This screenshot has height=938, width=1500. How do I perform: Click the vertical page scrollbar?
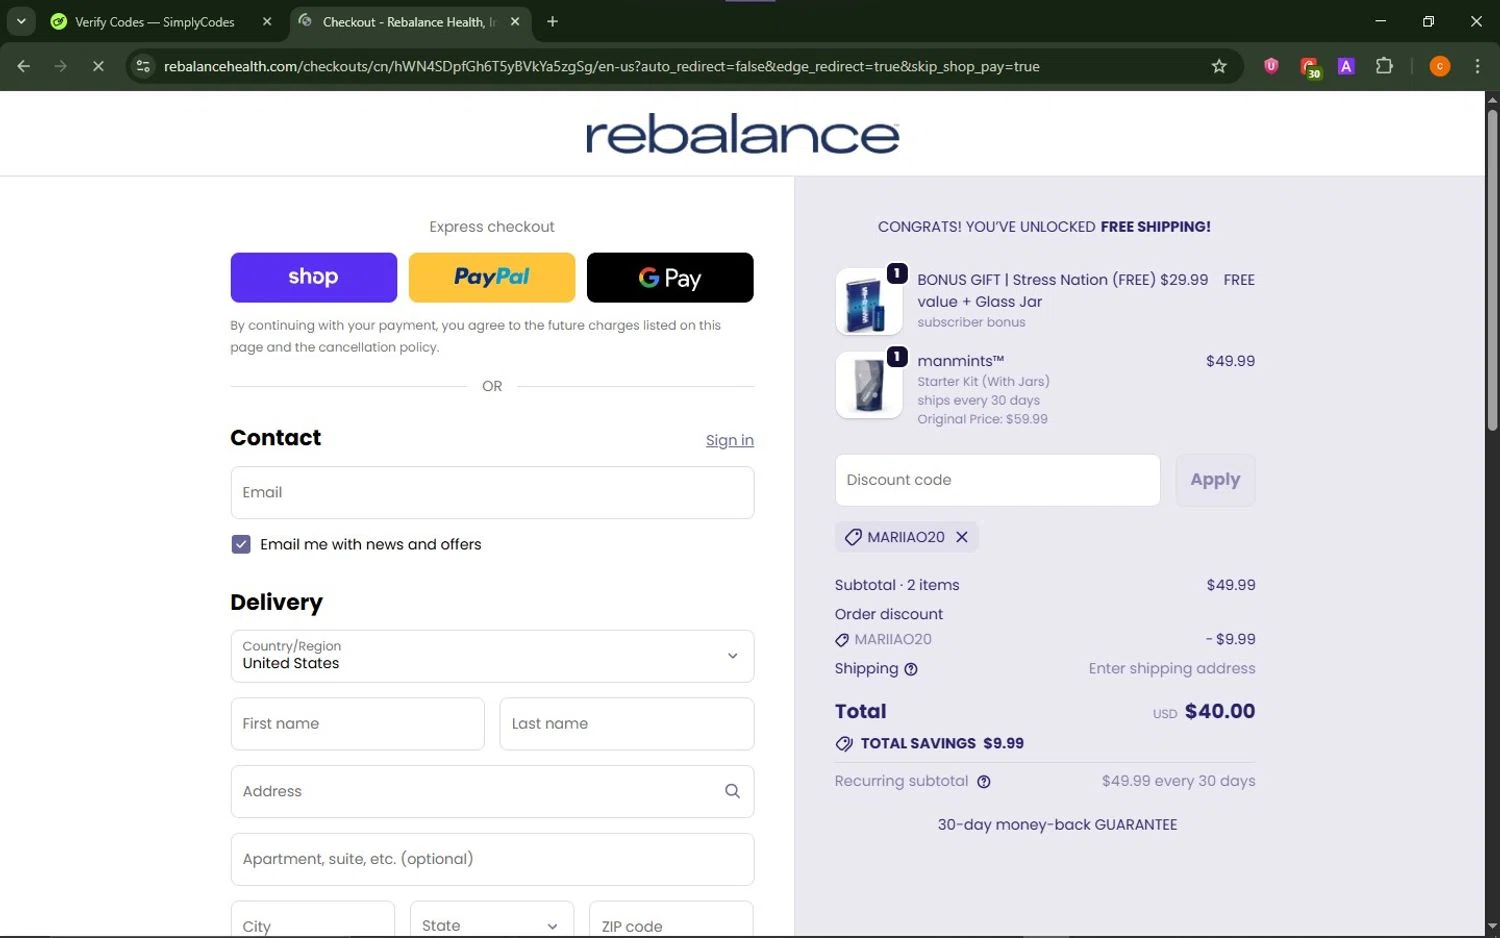(1492, 270)
